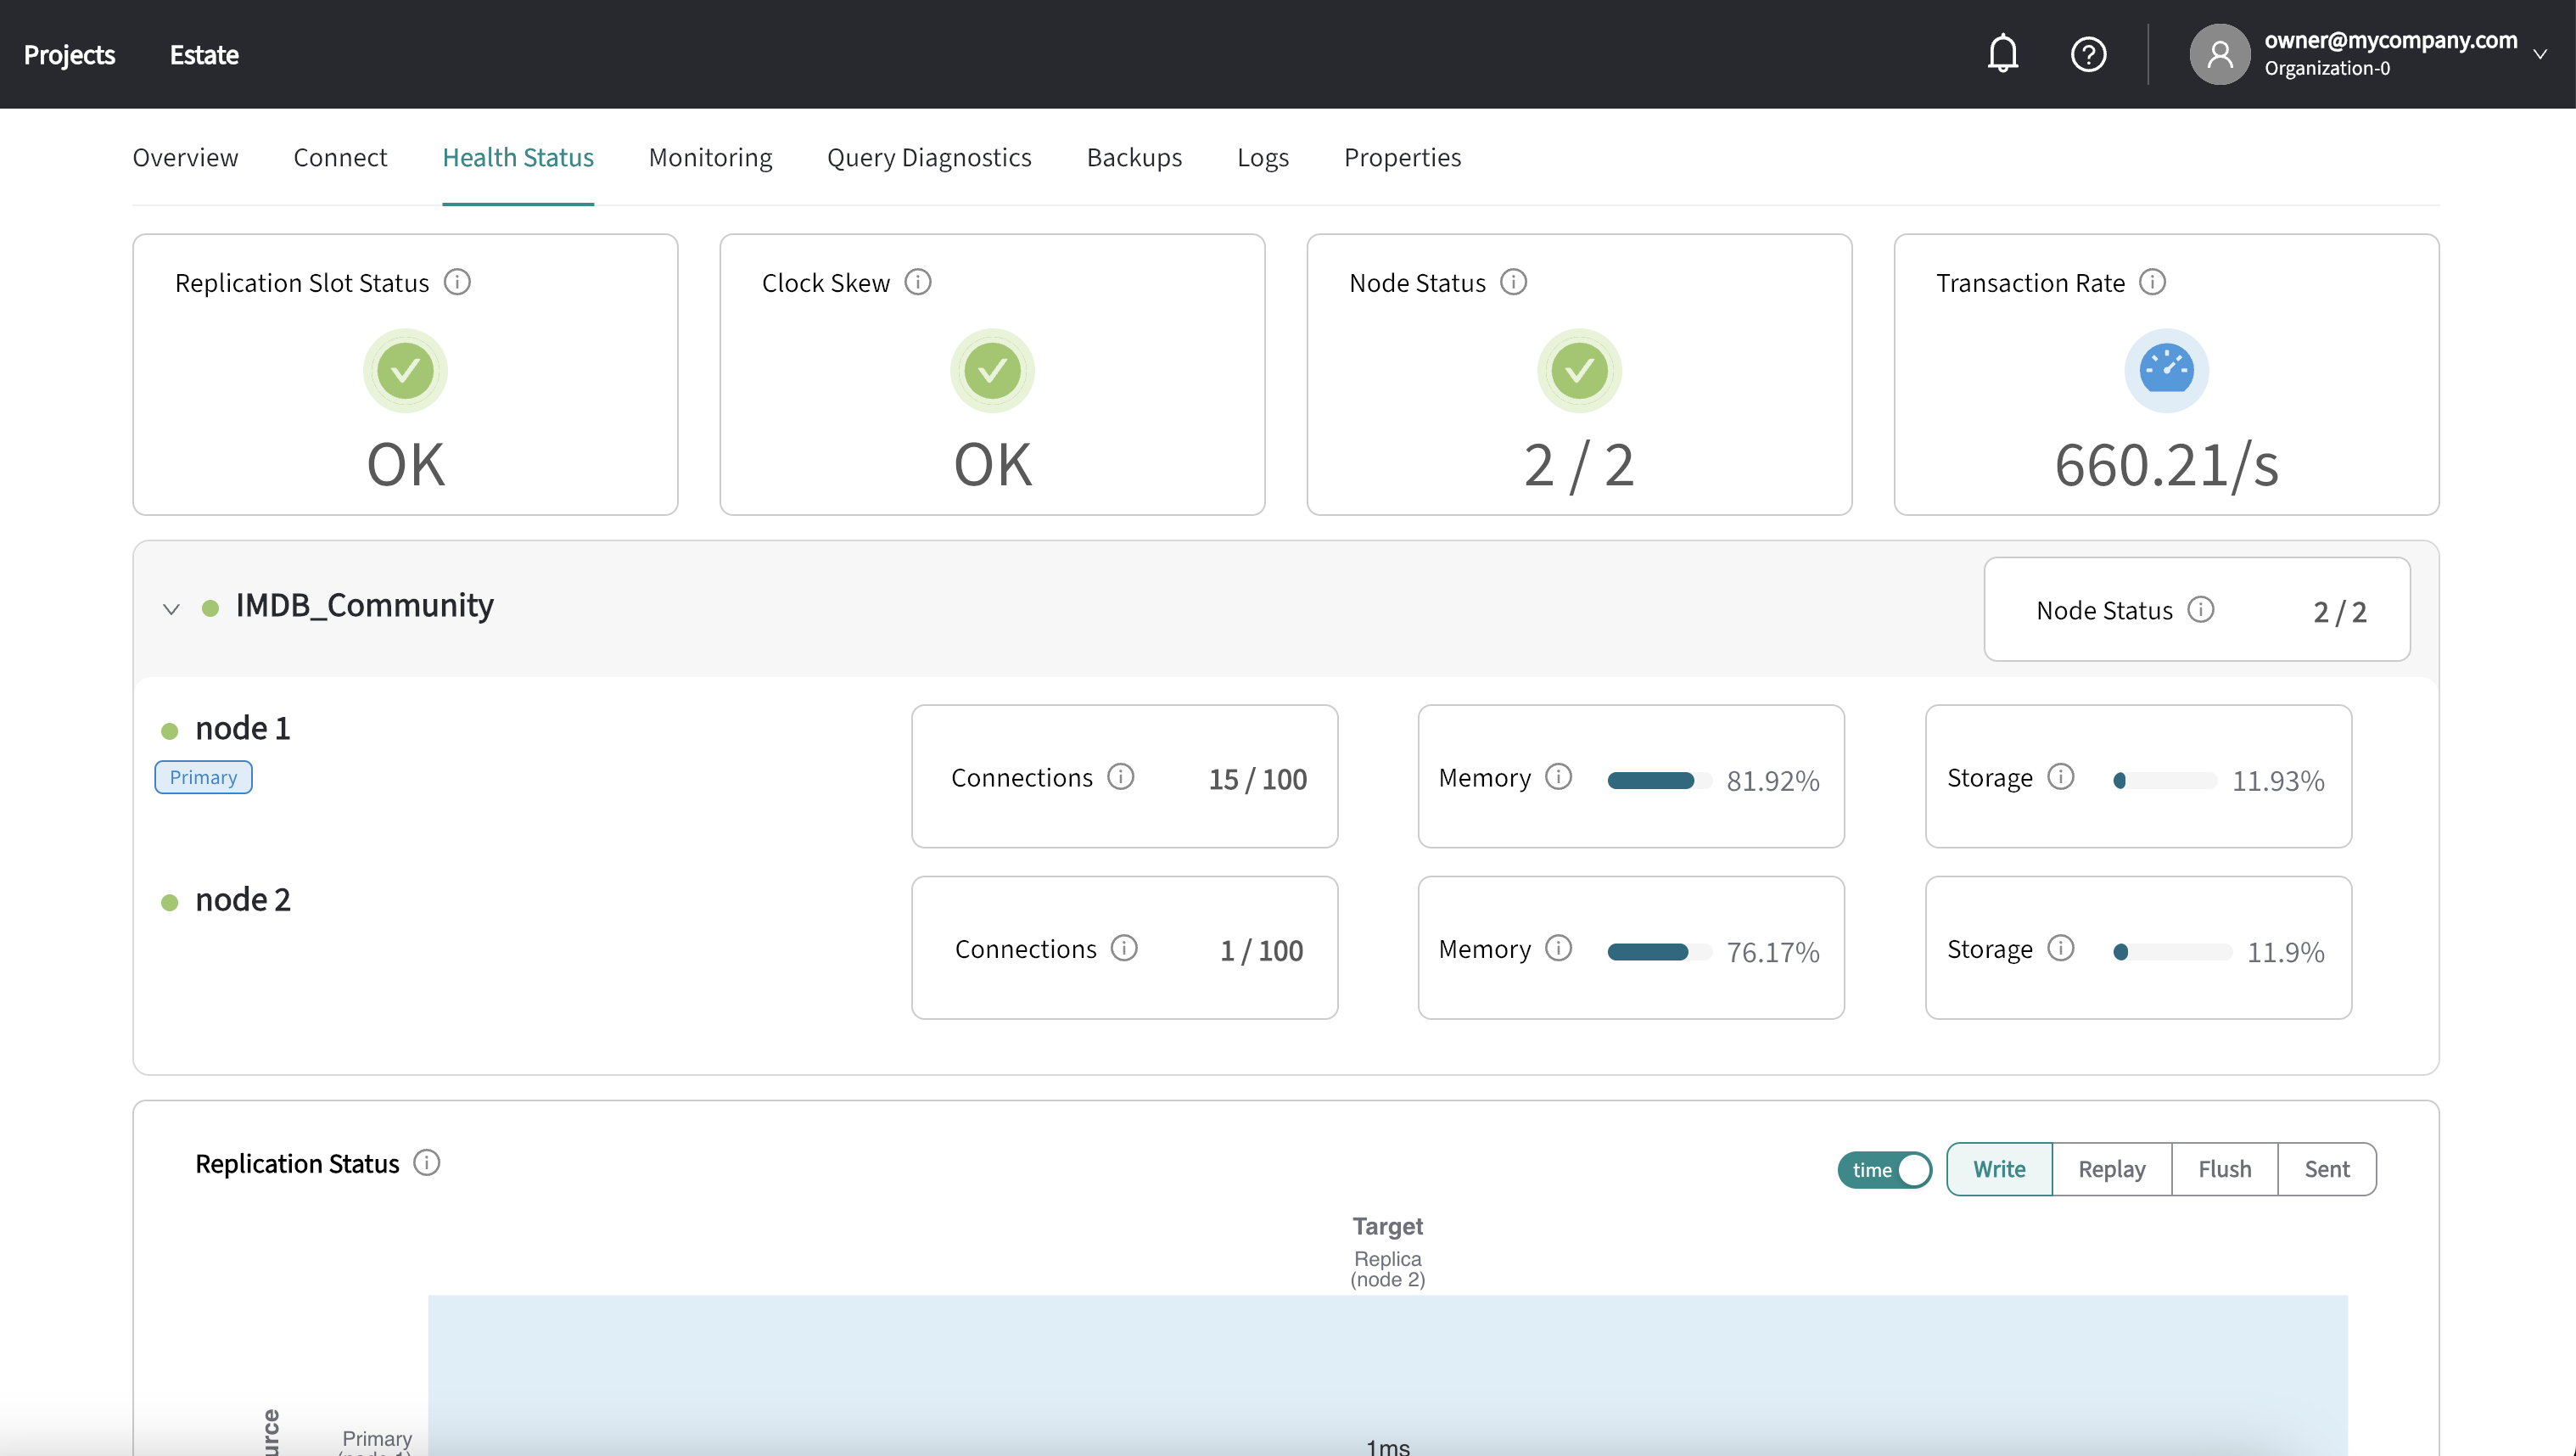Screen dimensions: 2576x1456
Task: Click the Connections info icon on node 1
Action: pos(1120,776)
